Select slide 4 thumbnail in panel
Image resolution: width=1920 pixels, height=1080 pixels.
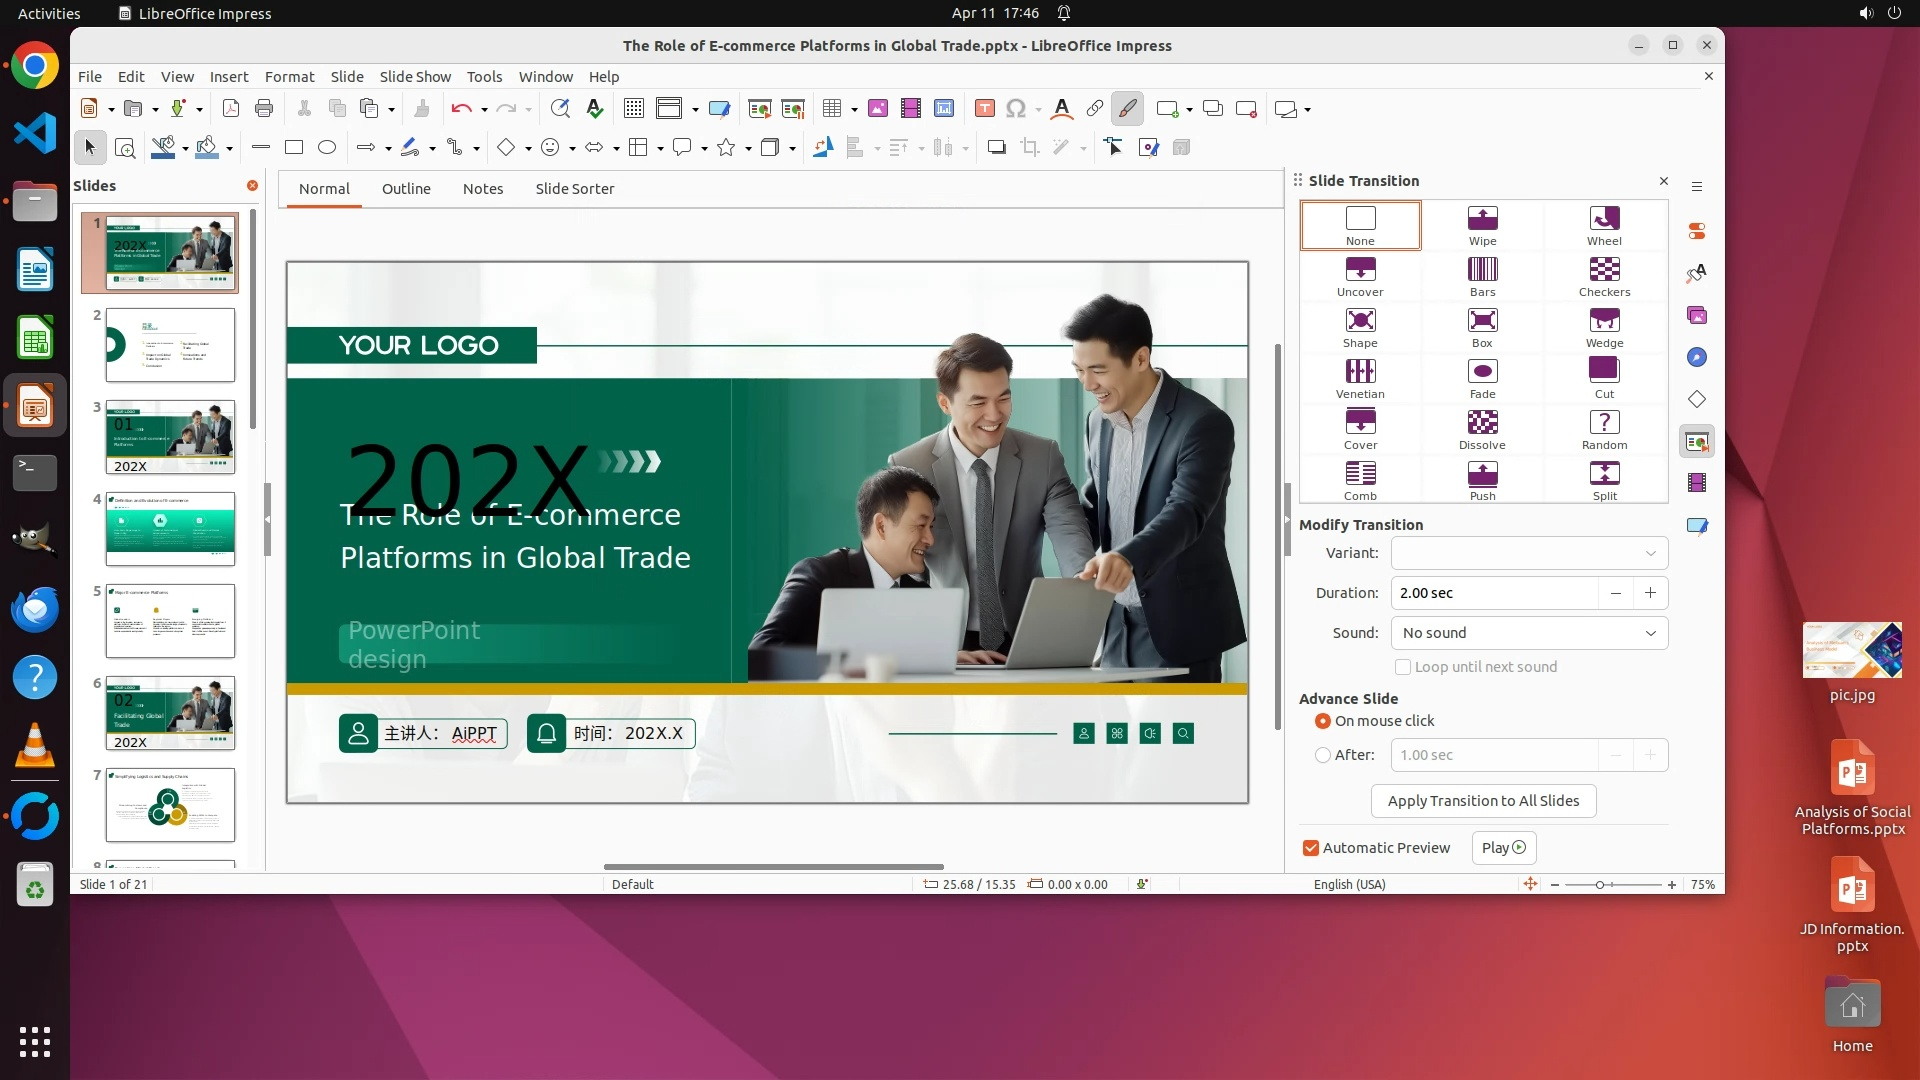pos(170,529)
